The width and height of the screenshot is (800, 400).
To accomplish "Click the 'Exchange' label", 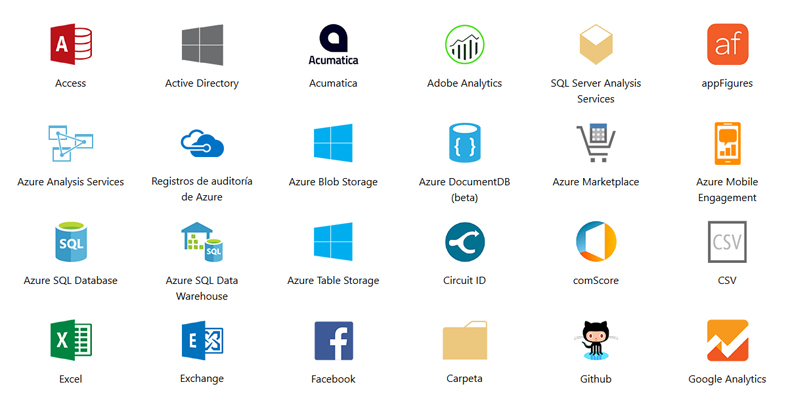I will [202, 379].
